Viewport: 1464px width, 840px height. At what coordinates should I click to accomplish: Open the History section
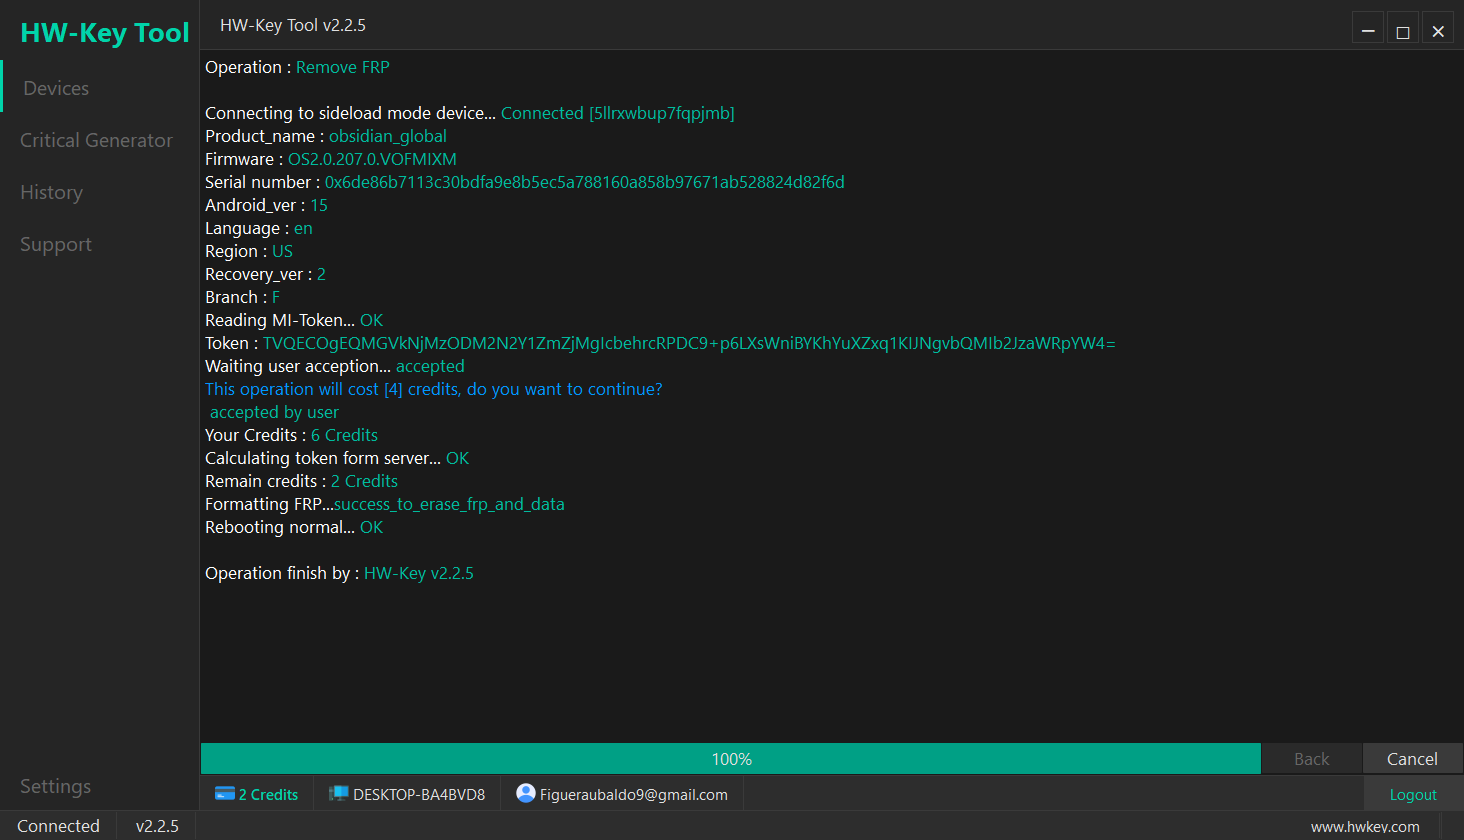(51, 192)
